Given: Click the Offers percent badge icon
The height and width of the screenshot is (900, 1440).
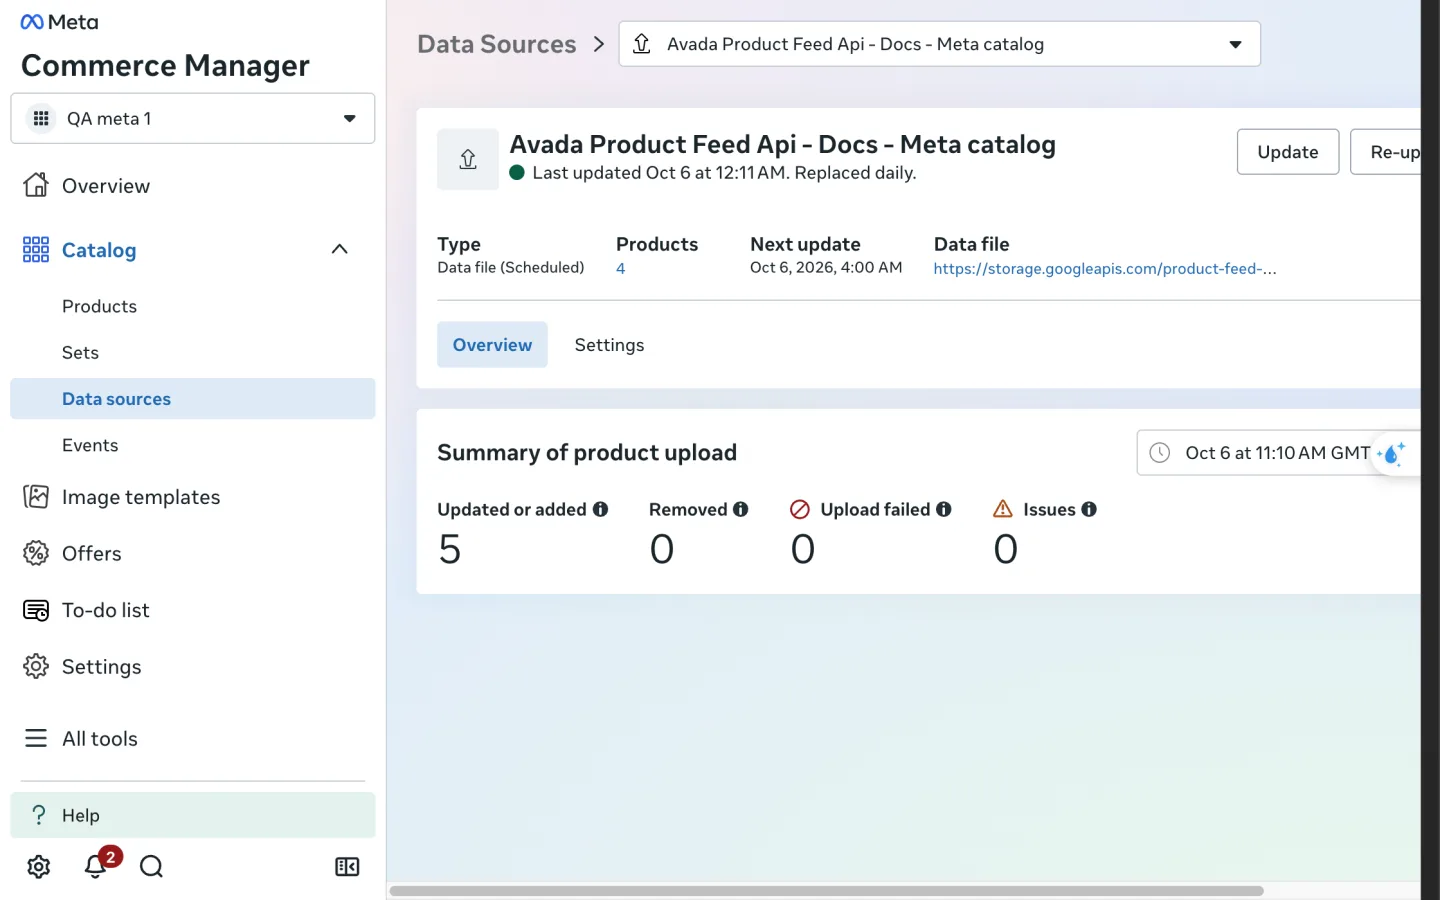Looking at the screenshot, I should pos(36,553).
